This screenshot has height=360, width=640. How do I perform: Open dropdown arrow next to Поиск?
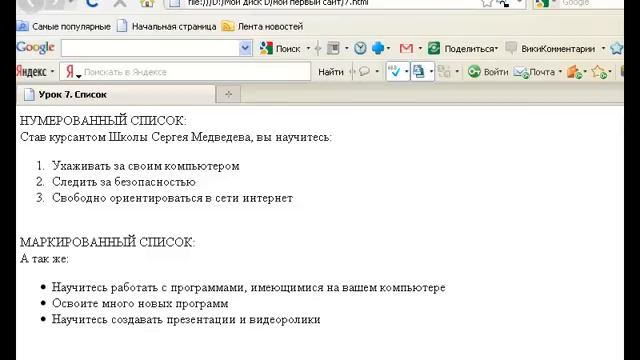[x=308, y=49]
